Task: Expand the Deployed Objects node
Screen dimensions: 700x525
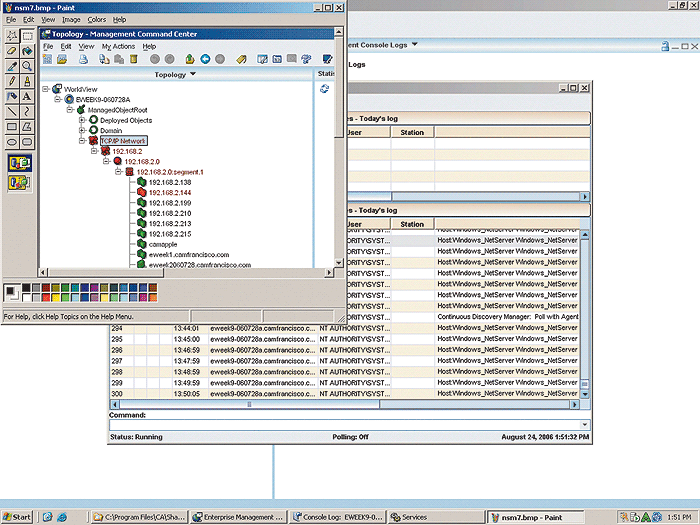Action: click(x=82, y=120)
